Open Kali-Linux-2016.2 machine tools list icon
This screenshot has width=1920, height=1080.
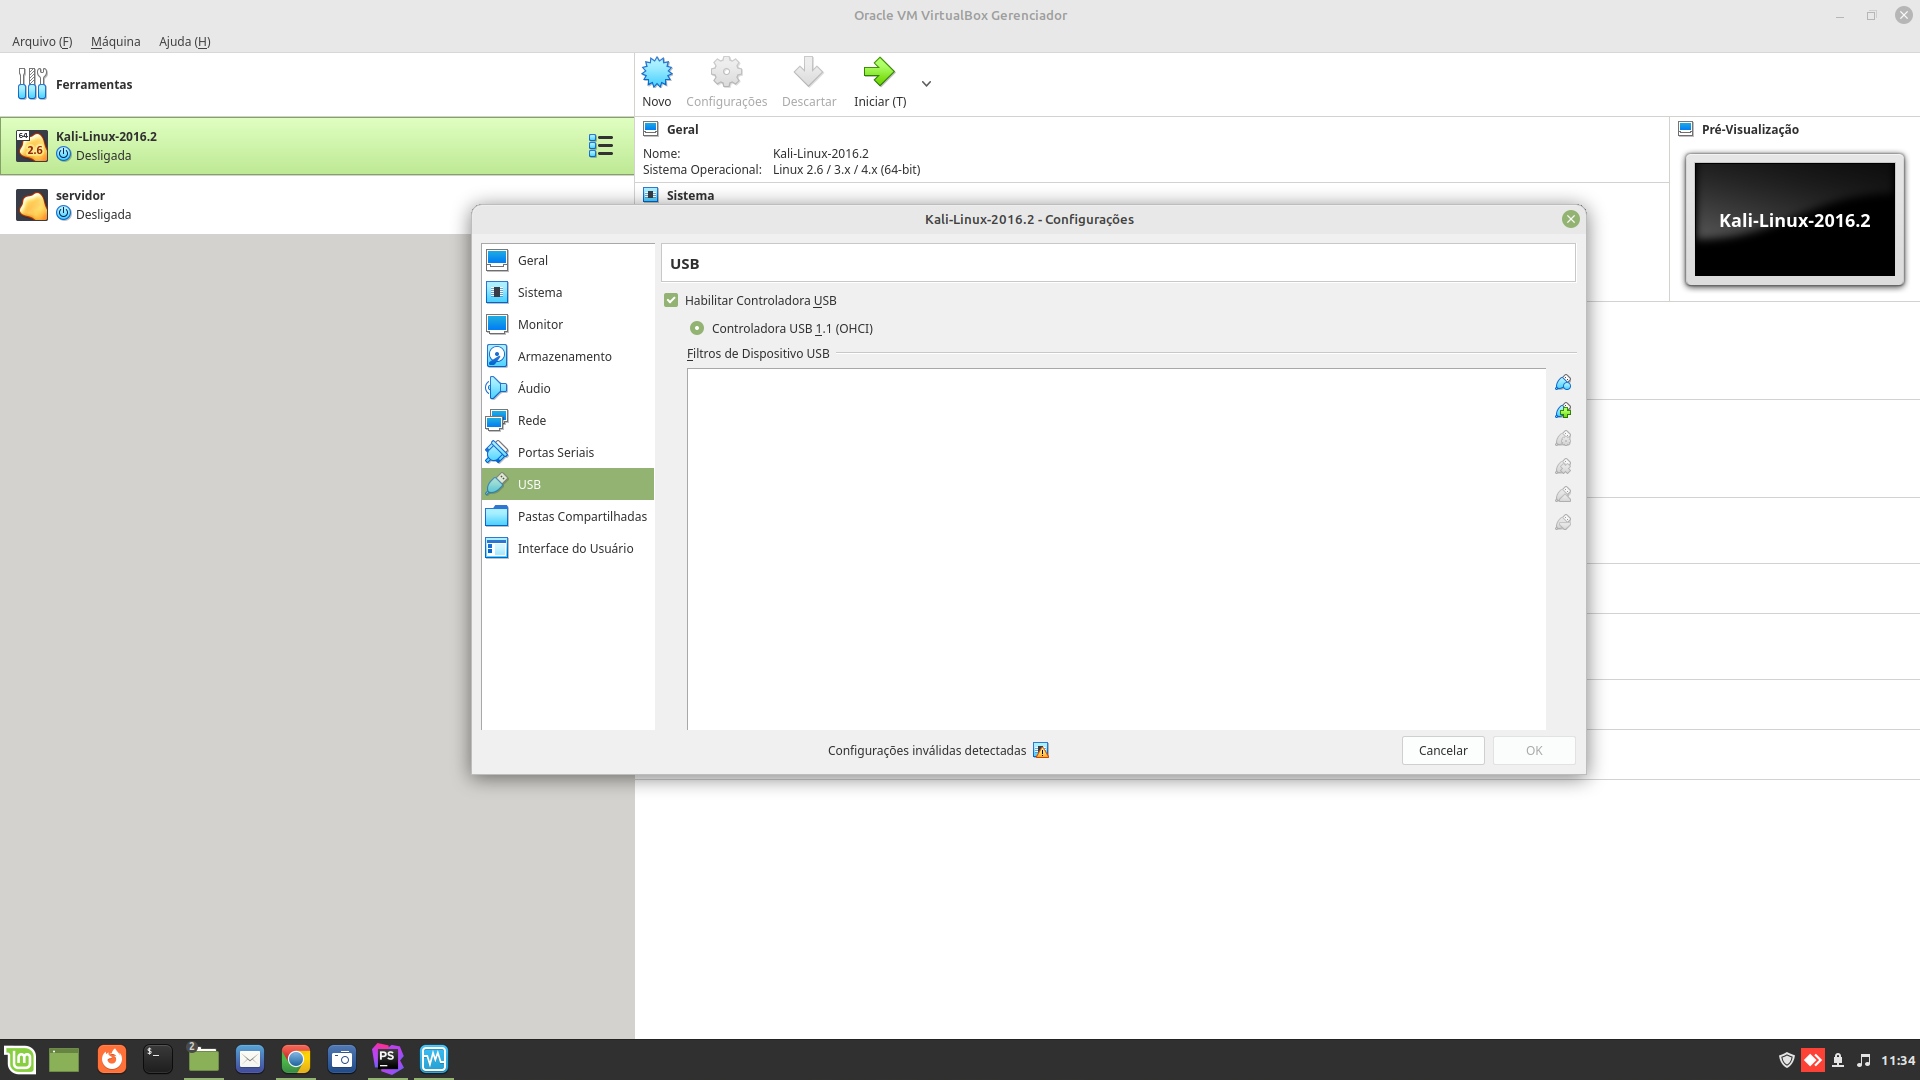[x=601, y=146]
